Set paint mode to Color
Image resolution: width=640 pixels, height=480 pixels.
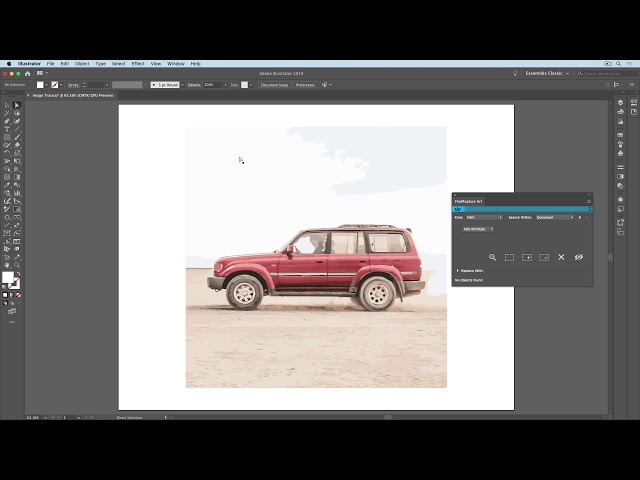pyautogui.click(x=5, y=295)
